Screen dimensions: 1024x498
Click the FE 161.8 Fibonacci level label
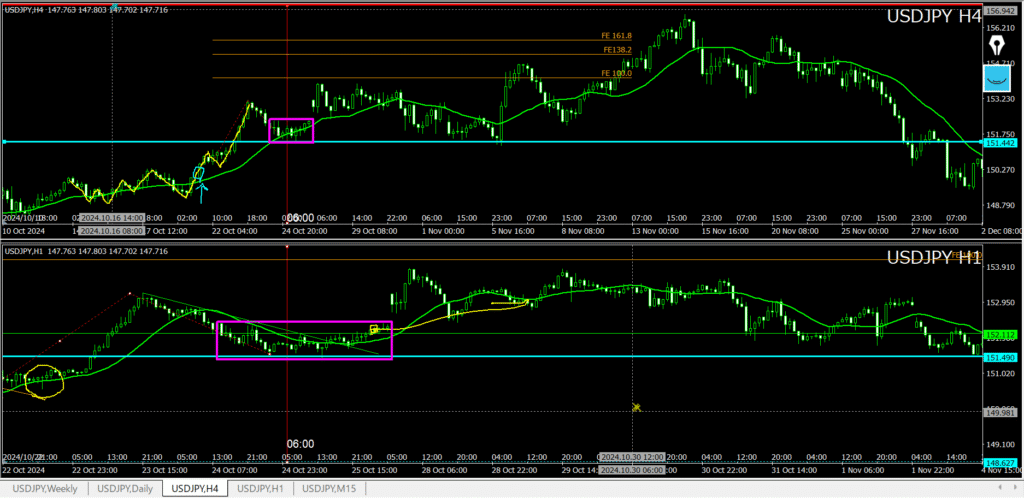pyautogui.click(x=616, y=36)
